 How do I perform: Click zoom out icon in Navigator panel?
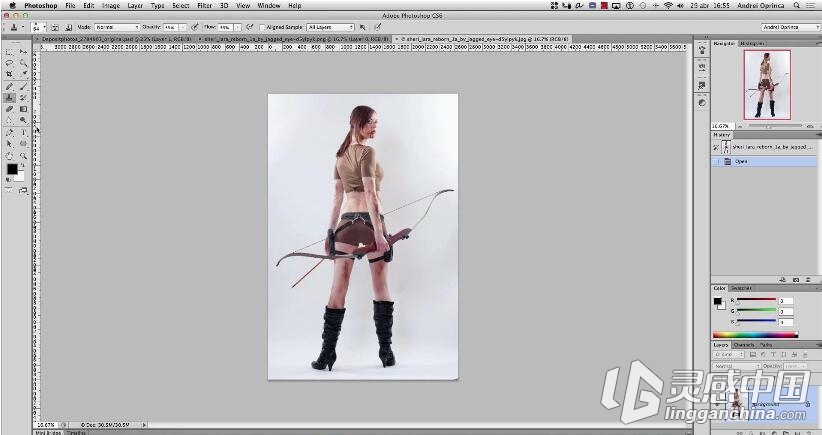(742, 126)
